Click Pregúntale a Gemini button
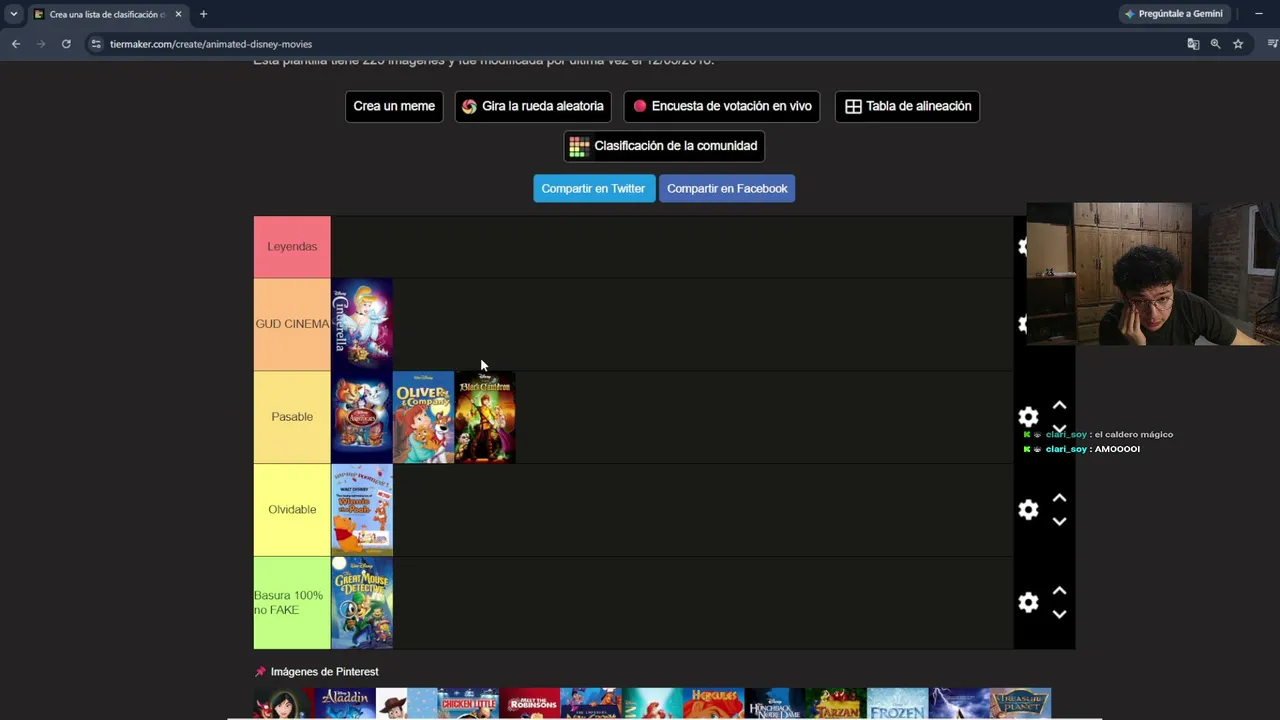The height and width of the screenshot is (720, 1280). click(1173, 14)
